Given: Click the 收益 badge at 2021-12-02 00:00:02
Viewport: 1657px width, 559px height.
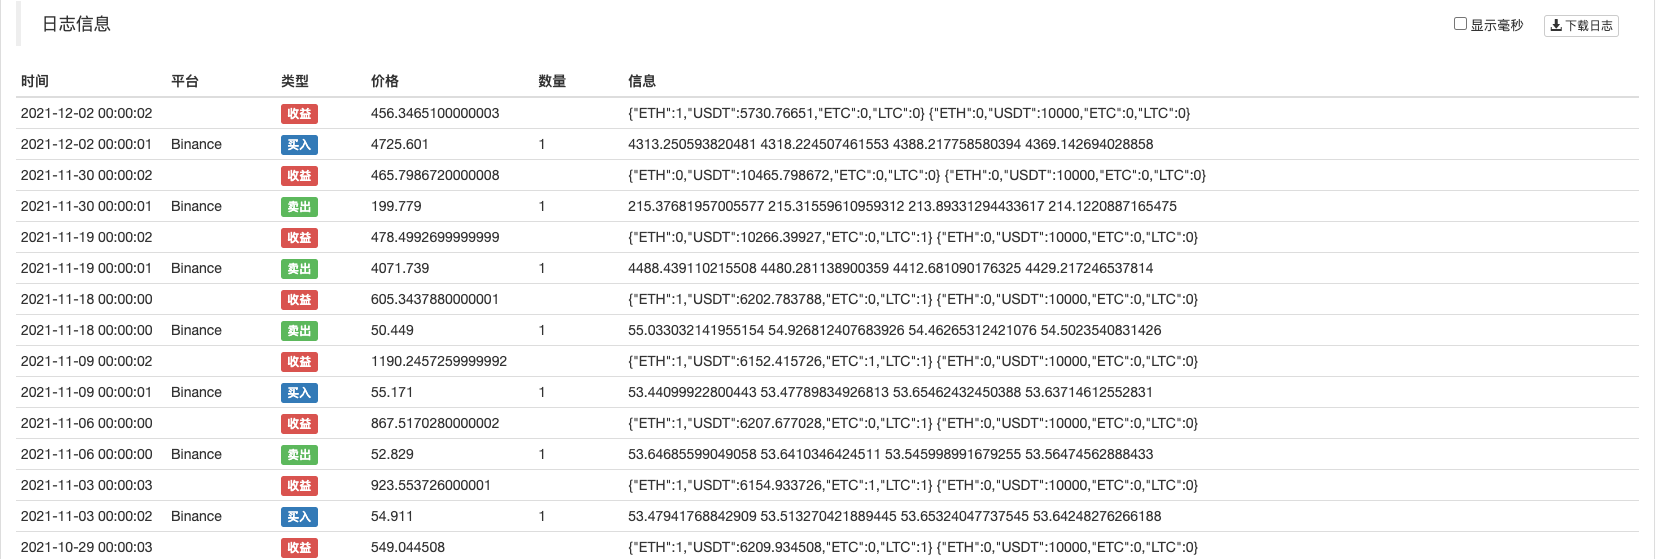Looking at the screenshot, I should click(299, 114).
